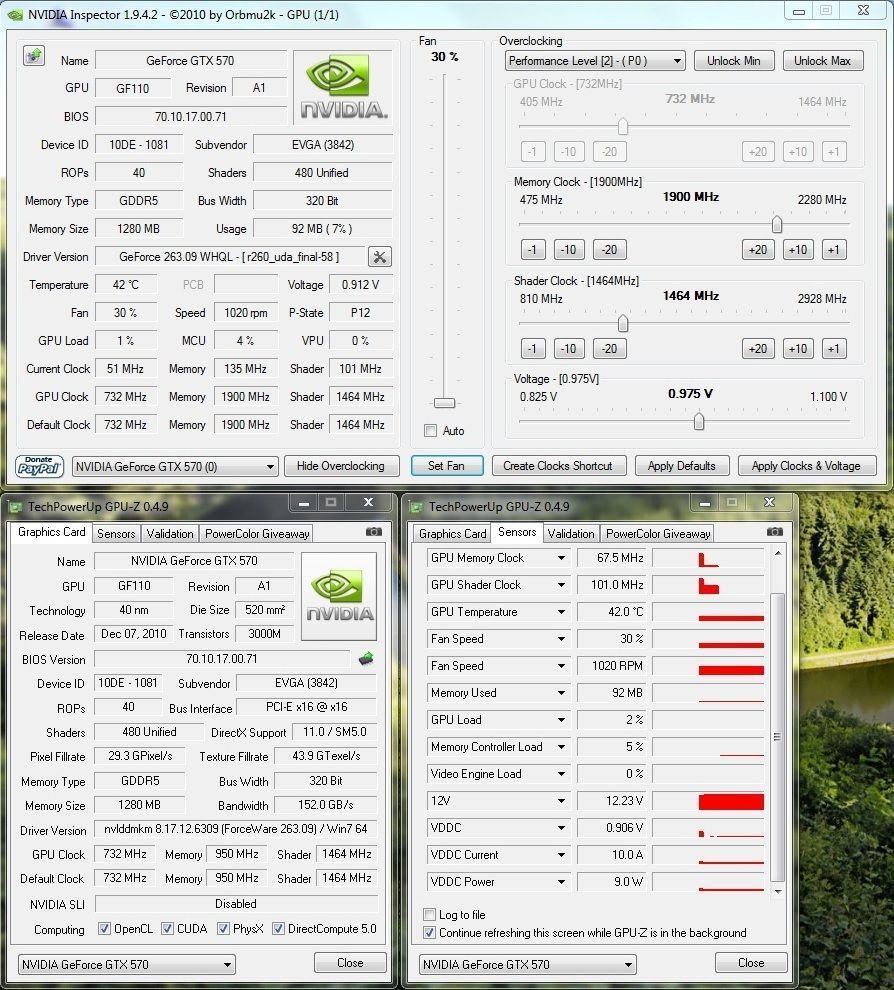Click the Shader Clock slider handle
The width and height of the screenshot is (894, 990).
[x=623, y=323]
